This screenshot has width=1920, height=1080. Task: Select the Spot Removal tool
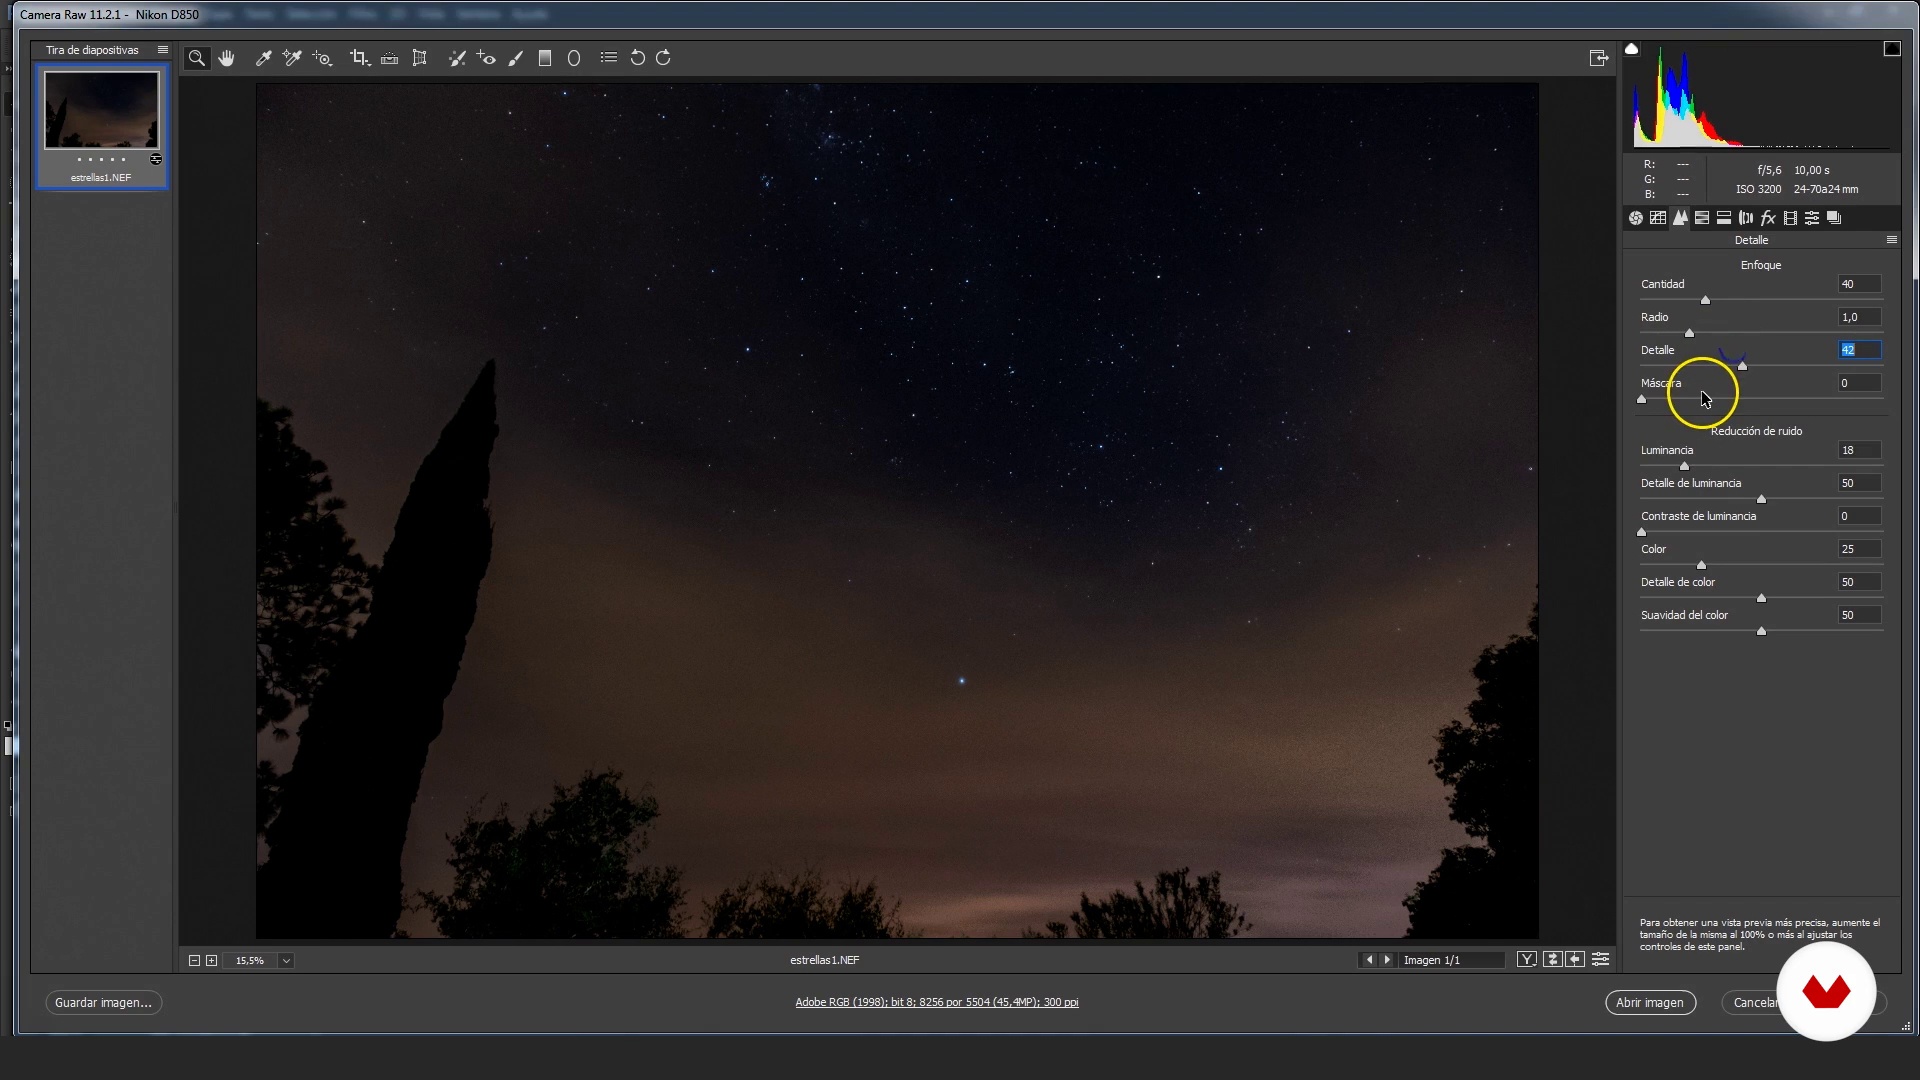coord(457,58)
